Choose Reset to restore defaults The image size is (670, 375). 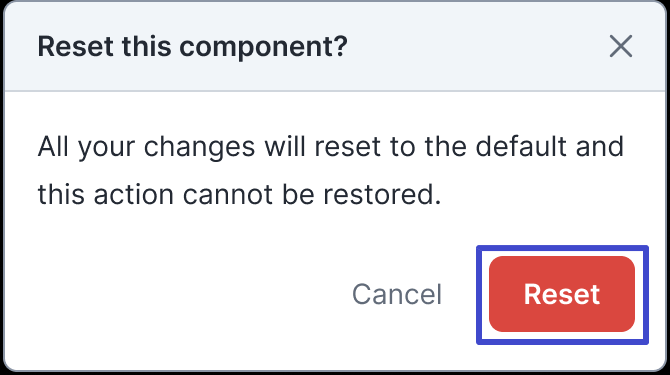562,294
